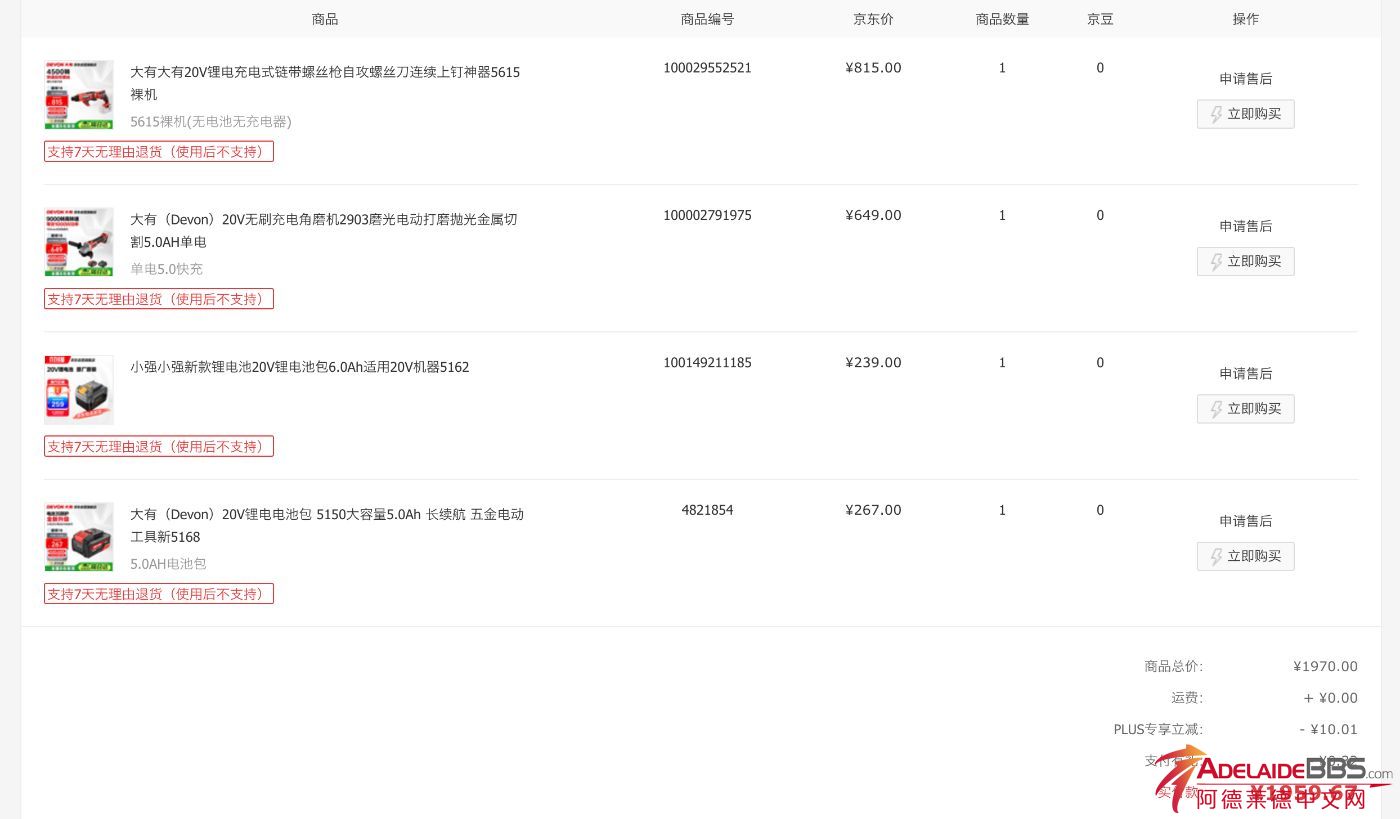The height and width of the screenshot is (819, 1400).
Task: Click the 7-day return tag under 5150 battery pack
Action: (x=159, y=594)
